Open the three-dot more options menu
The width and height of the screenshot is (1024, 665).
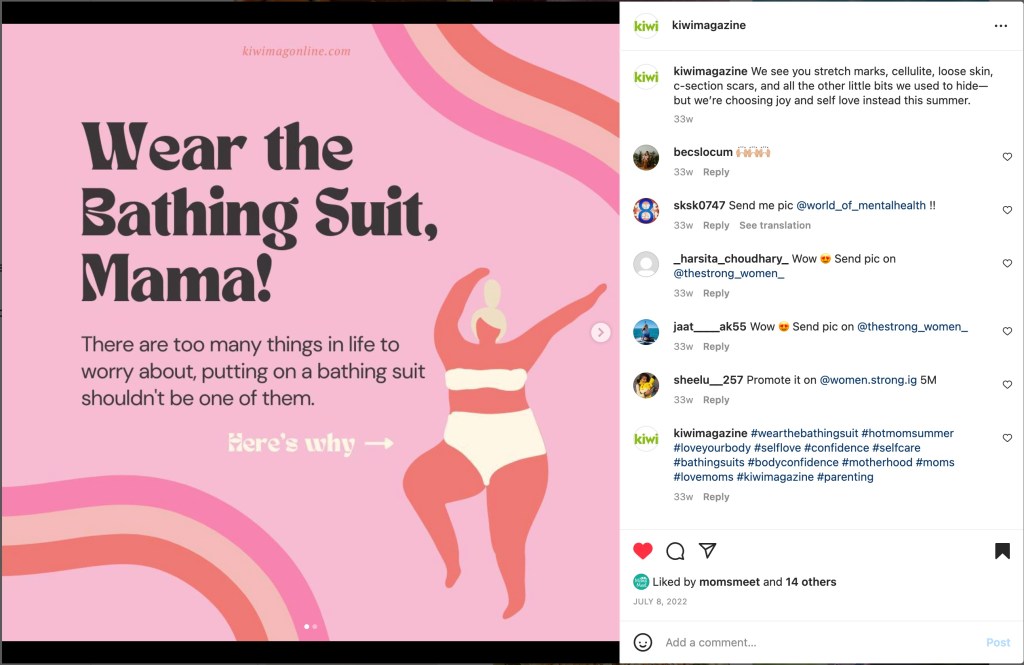(1001, 26)
